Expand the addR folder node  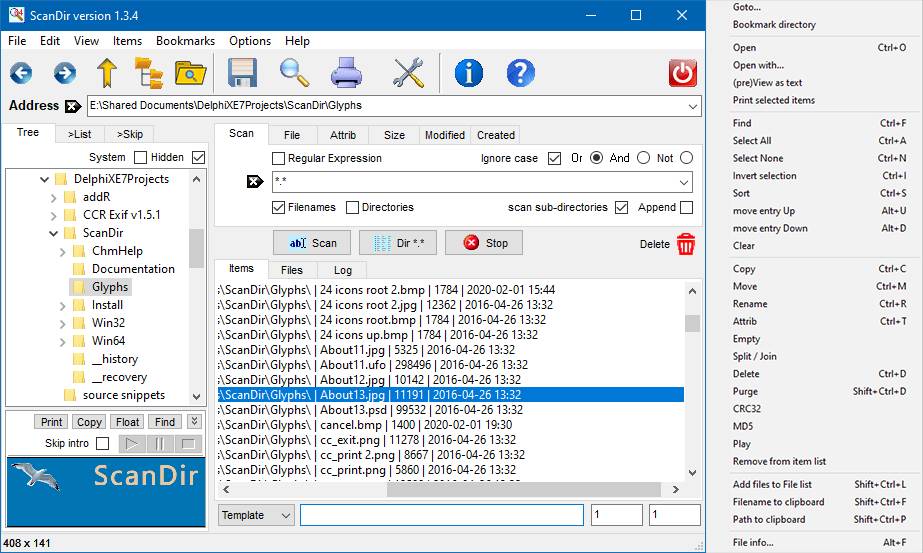pyautogui.click(x=54, y=197)
